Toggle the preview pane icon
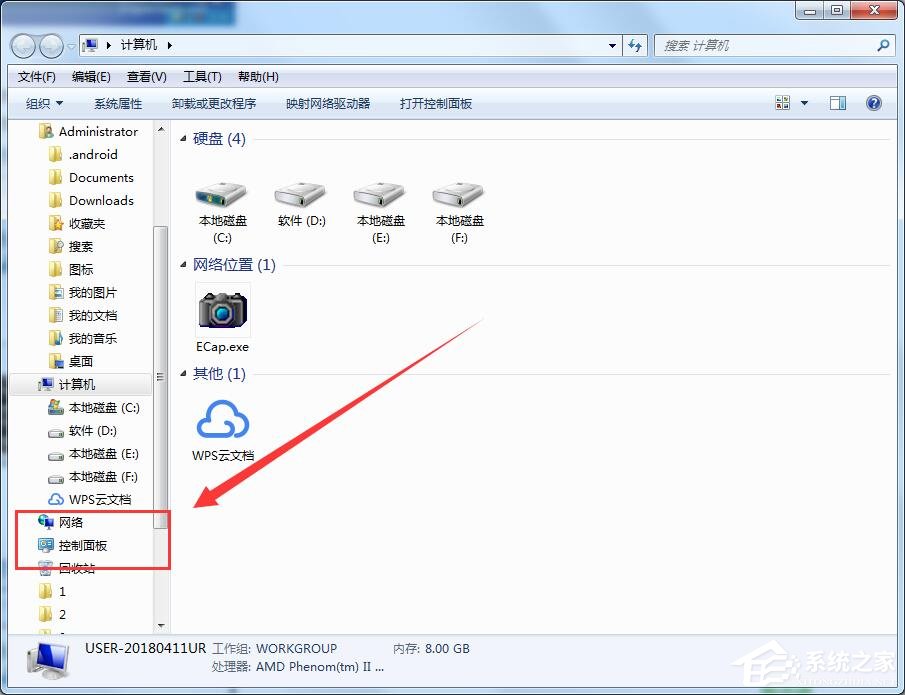Screen dimensions: 905x695 [838, 102]
